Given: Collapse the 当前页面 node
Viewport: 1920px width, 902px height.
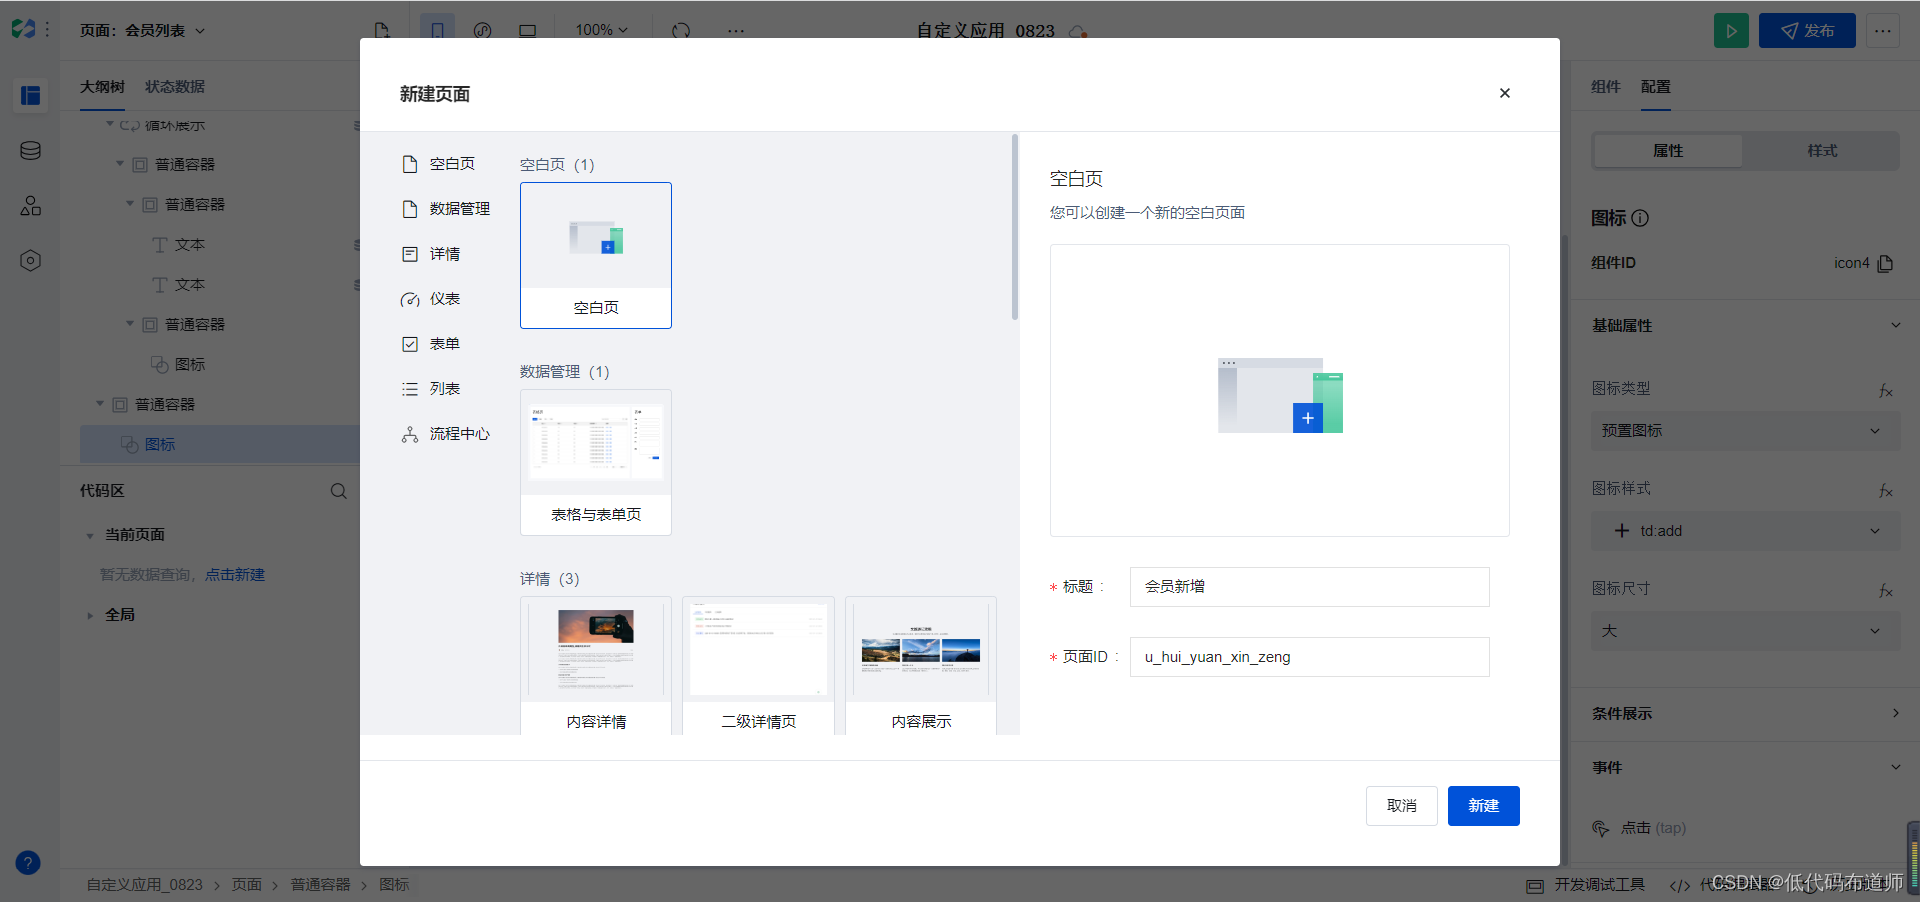Looking at the screenshot, I should click(90, 536).
